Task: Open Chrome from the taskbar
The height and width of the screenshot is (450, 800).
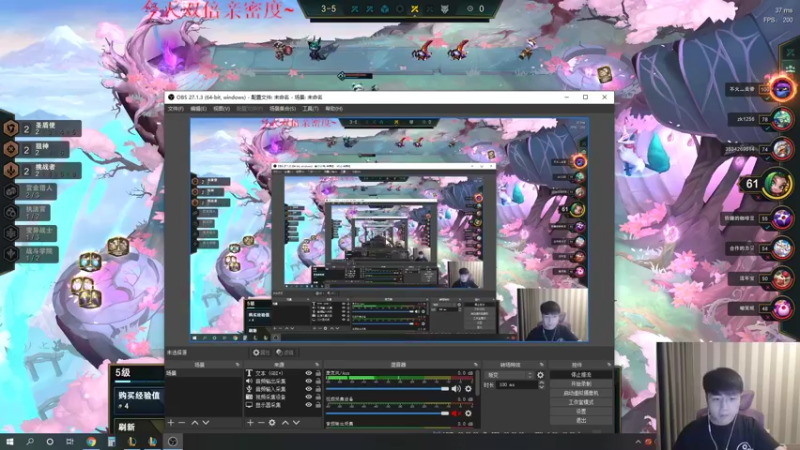Action: (91, 441)
